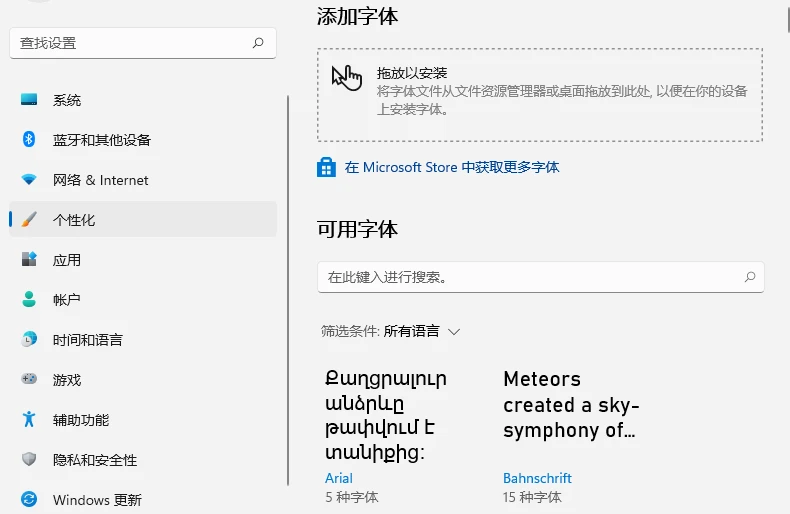Open the Bahnschrift font family link

click(537, 479)
